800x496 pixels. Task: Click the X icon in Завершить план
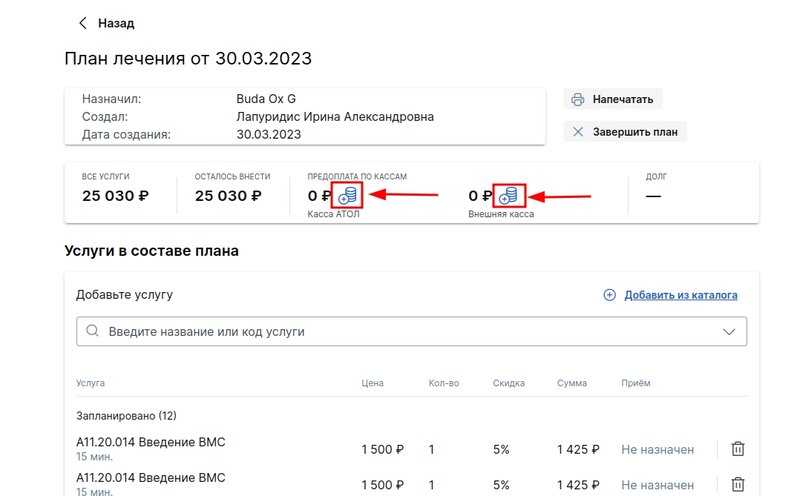(578, 132)
